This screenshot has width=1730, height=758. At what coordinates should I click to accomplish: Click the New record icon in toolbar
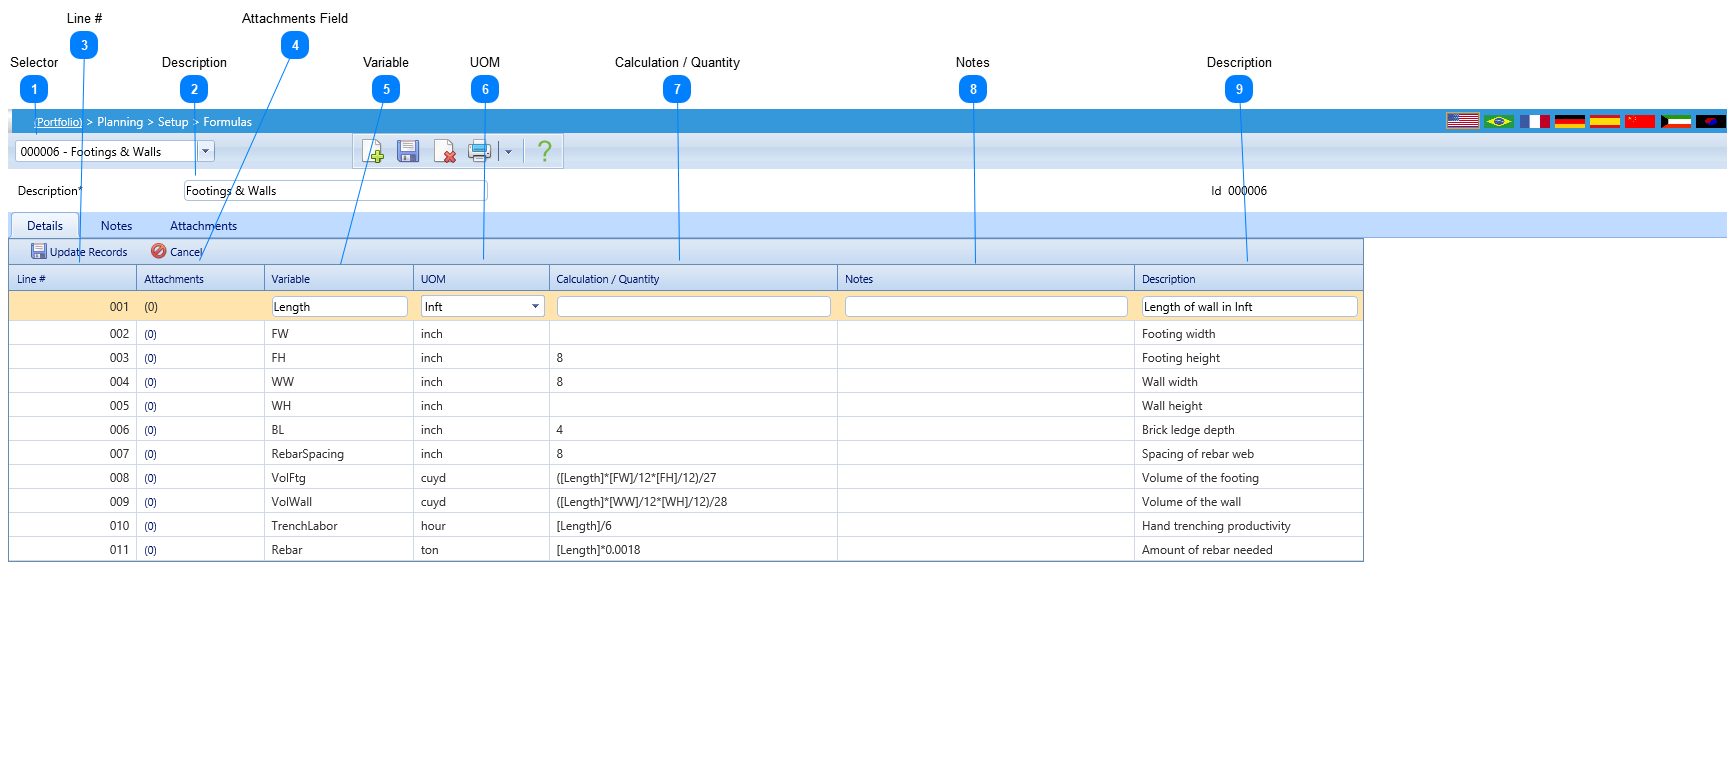(x=373, y=152)
